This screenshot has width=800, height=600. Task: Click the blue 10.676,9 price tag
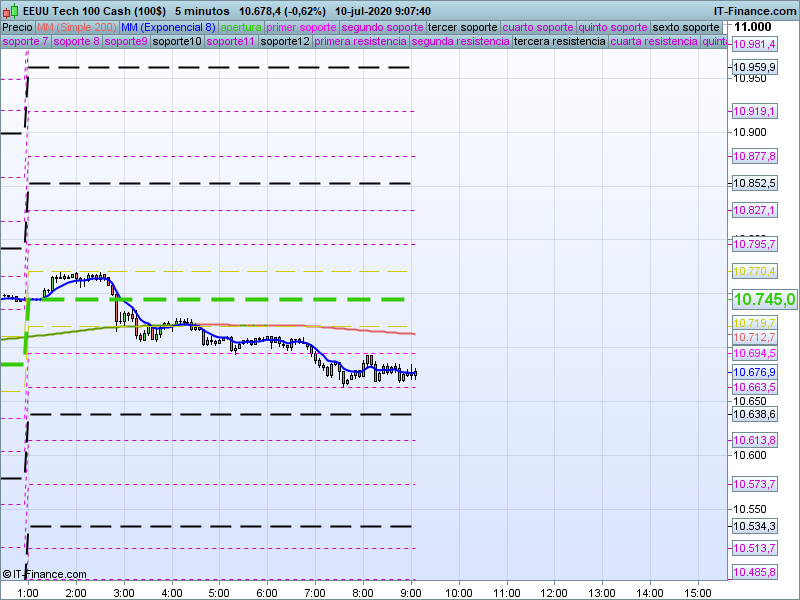[755, 372]
